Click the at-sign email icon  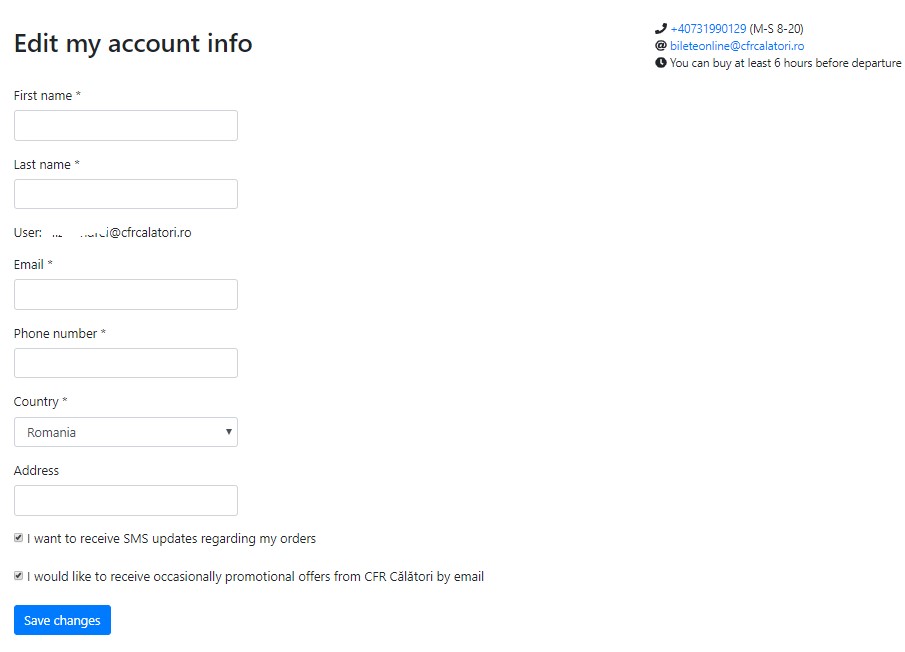tap(661, 46)
